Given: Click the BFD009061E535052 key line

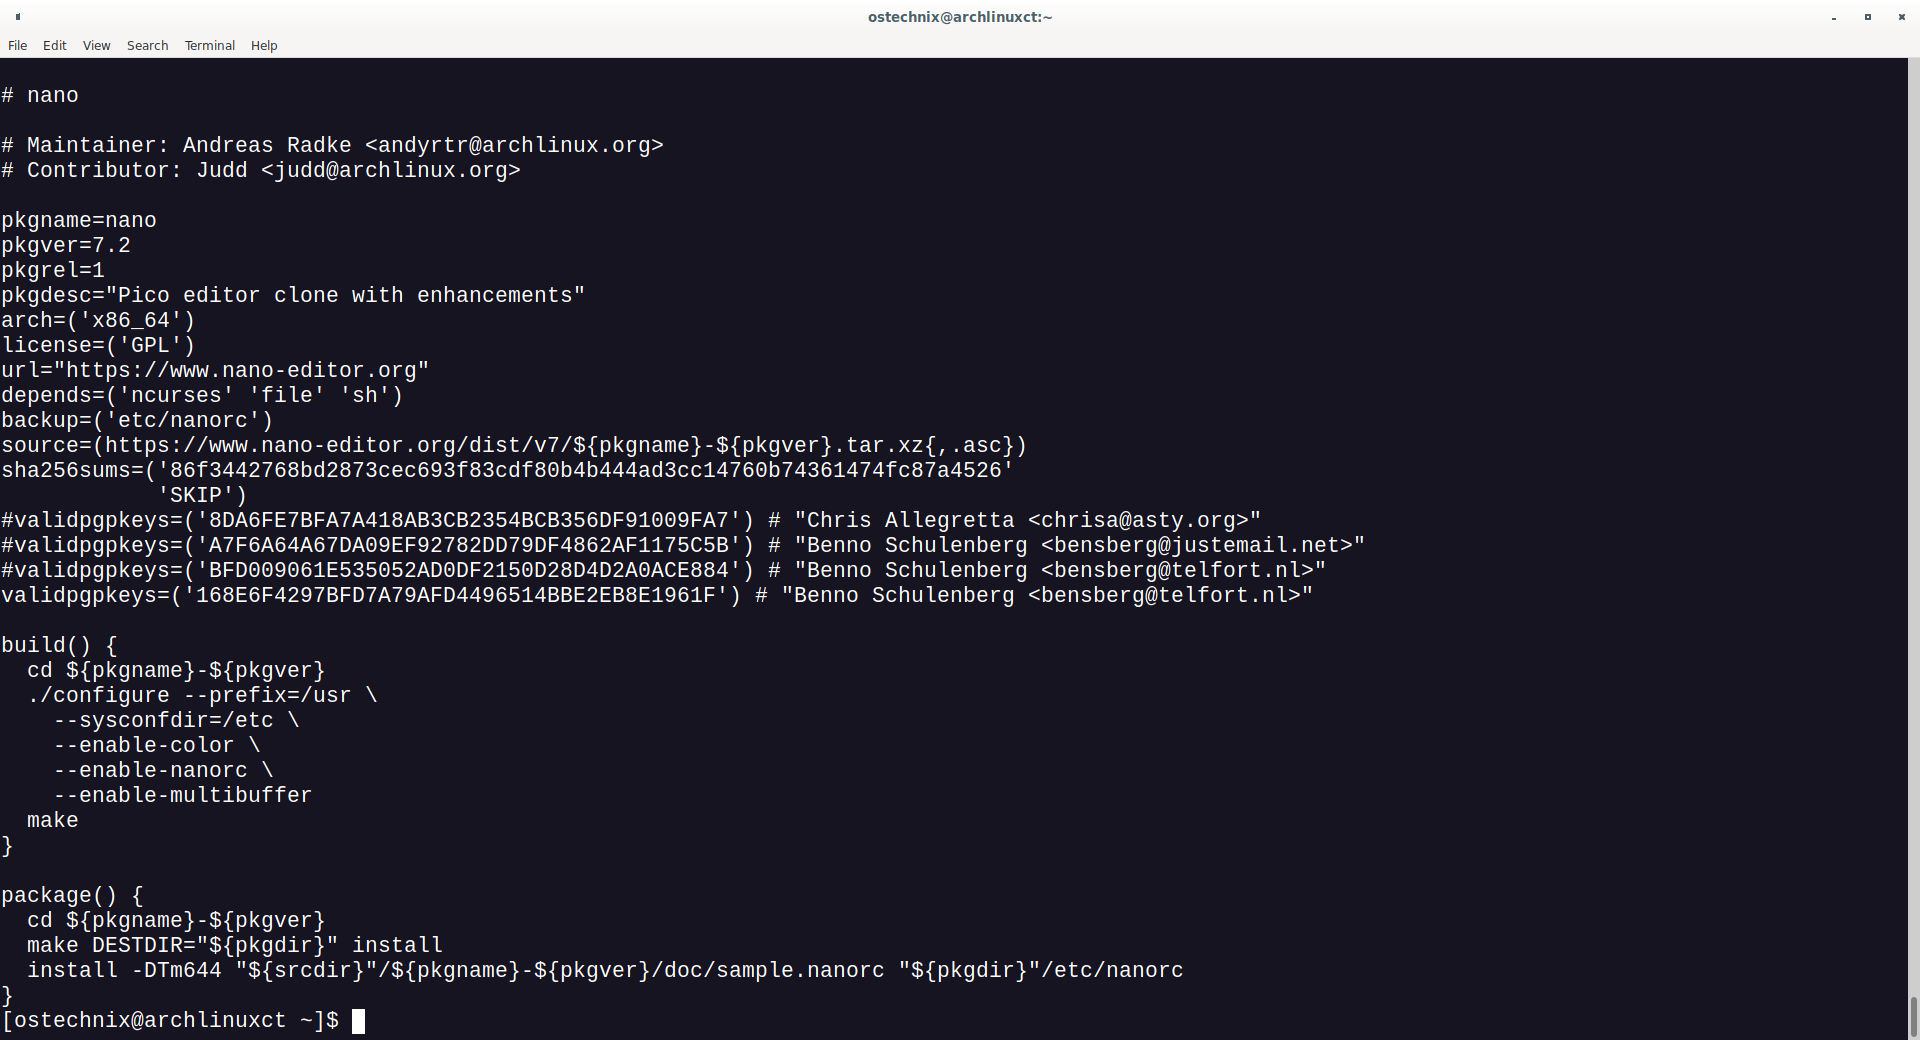Looking at the screenshot, I should click(x=664, y=570).
